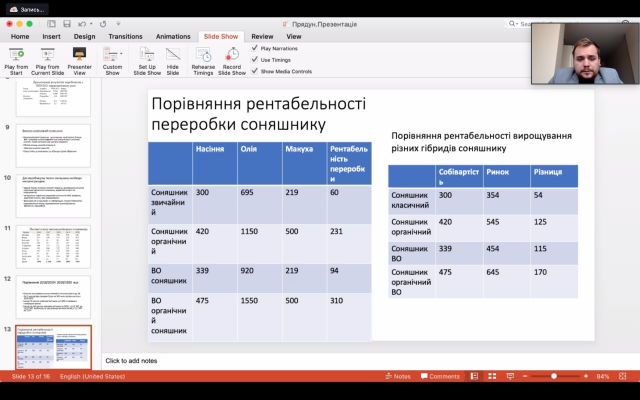Open the Undo history dropdown arrow
The image size is (640, 400).
(93, 22)
